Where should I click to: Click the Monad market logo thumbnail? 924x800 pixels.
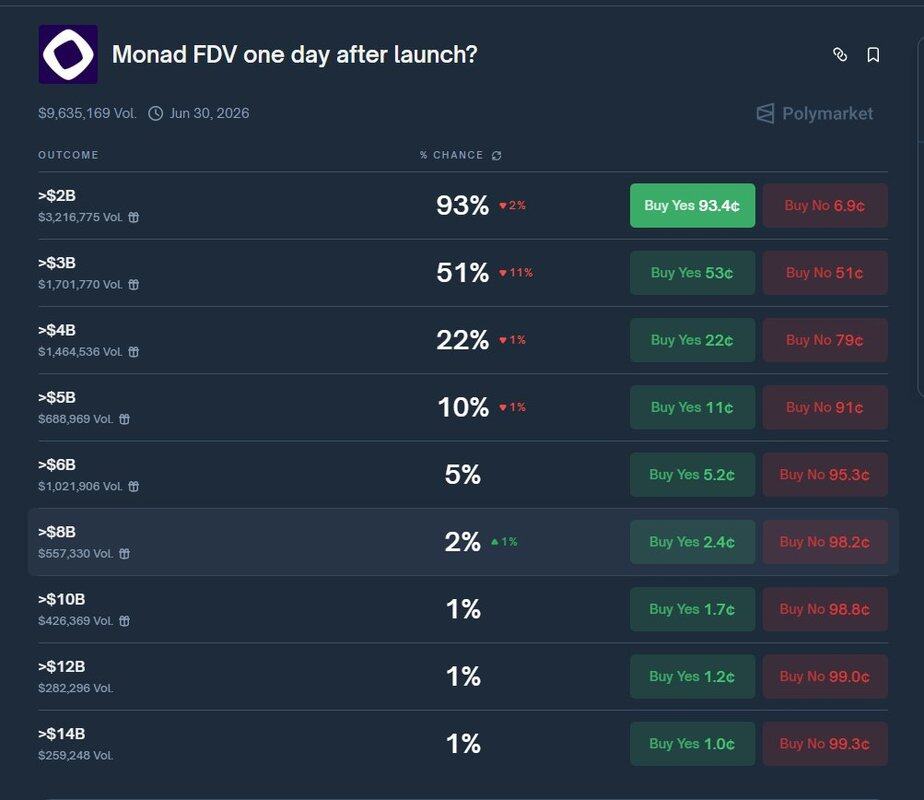point(68,54)
